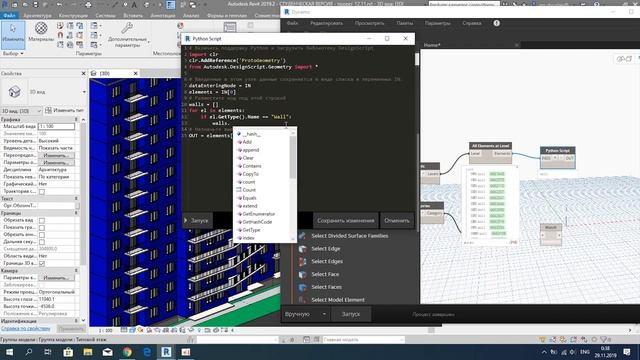Toggle Обрезать вид checkbox
The width and height of the screenshot is (640, 360).
42,220
